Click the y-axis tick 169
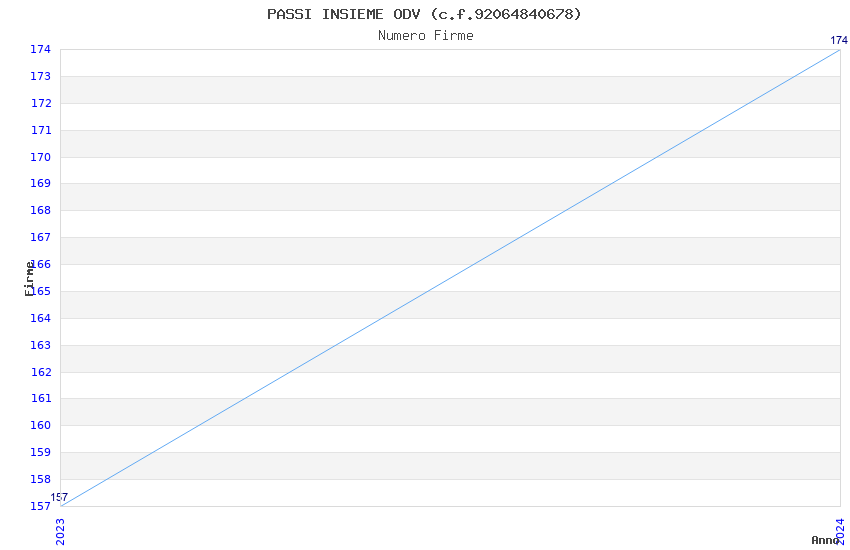This screenshot has width=850, height=550. point(41,183)
